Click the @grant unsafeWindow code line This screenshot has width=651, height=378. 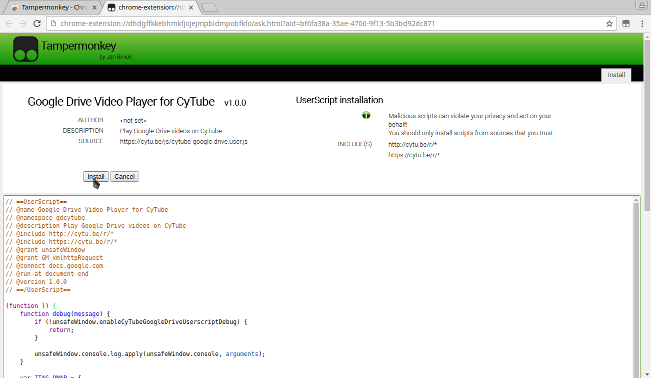(x=46, y=250)
